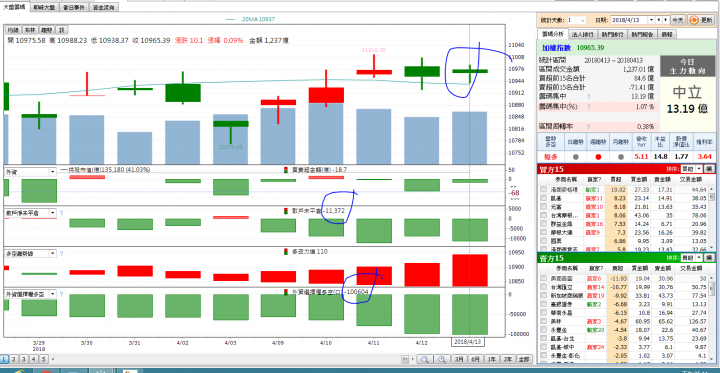Toggle the 布林 Bollinger button
720x373 pixels.
coord(30,30)
